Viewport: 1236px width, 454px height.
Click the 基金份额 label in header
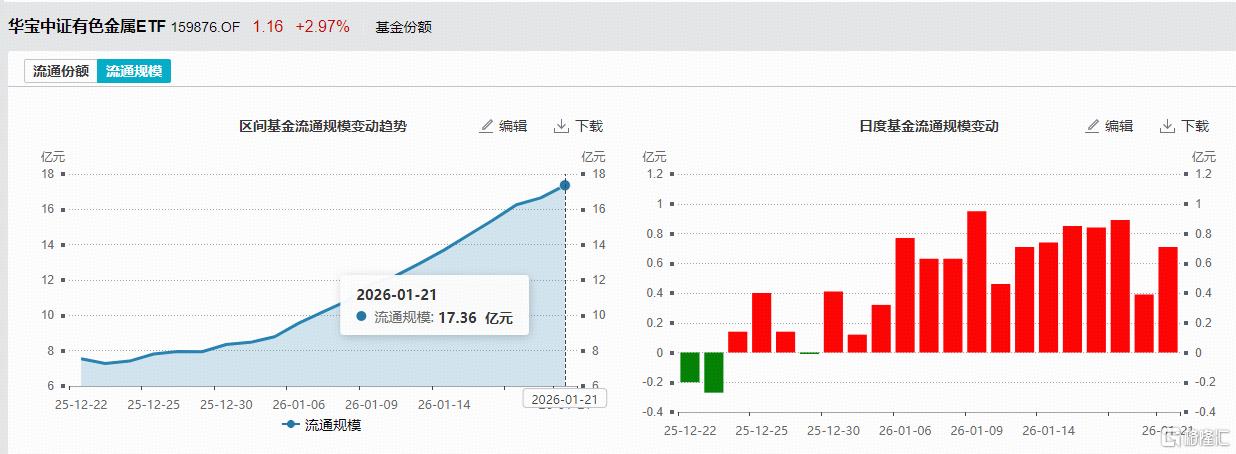point(404,27)
